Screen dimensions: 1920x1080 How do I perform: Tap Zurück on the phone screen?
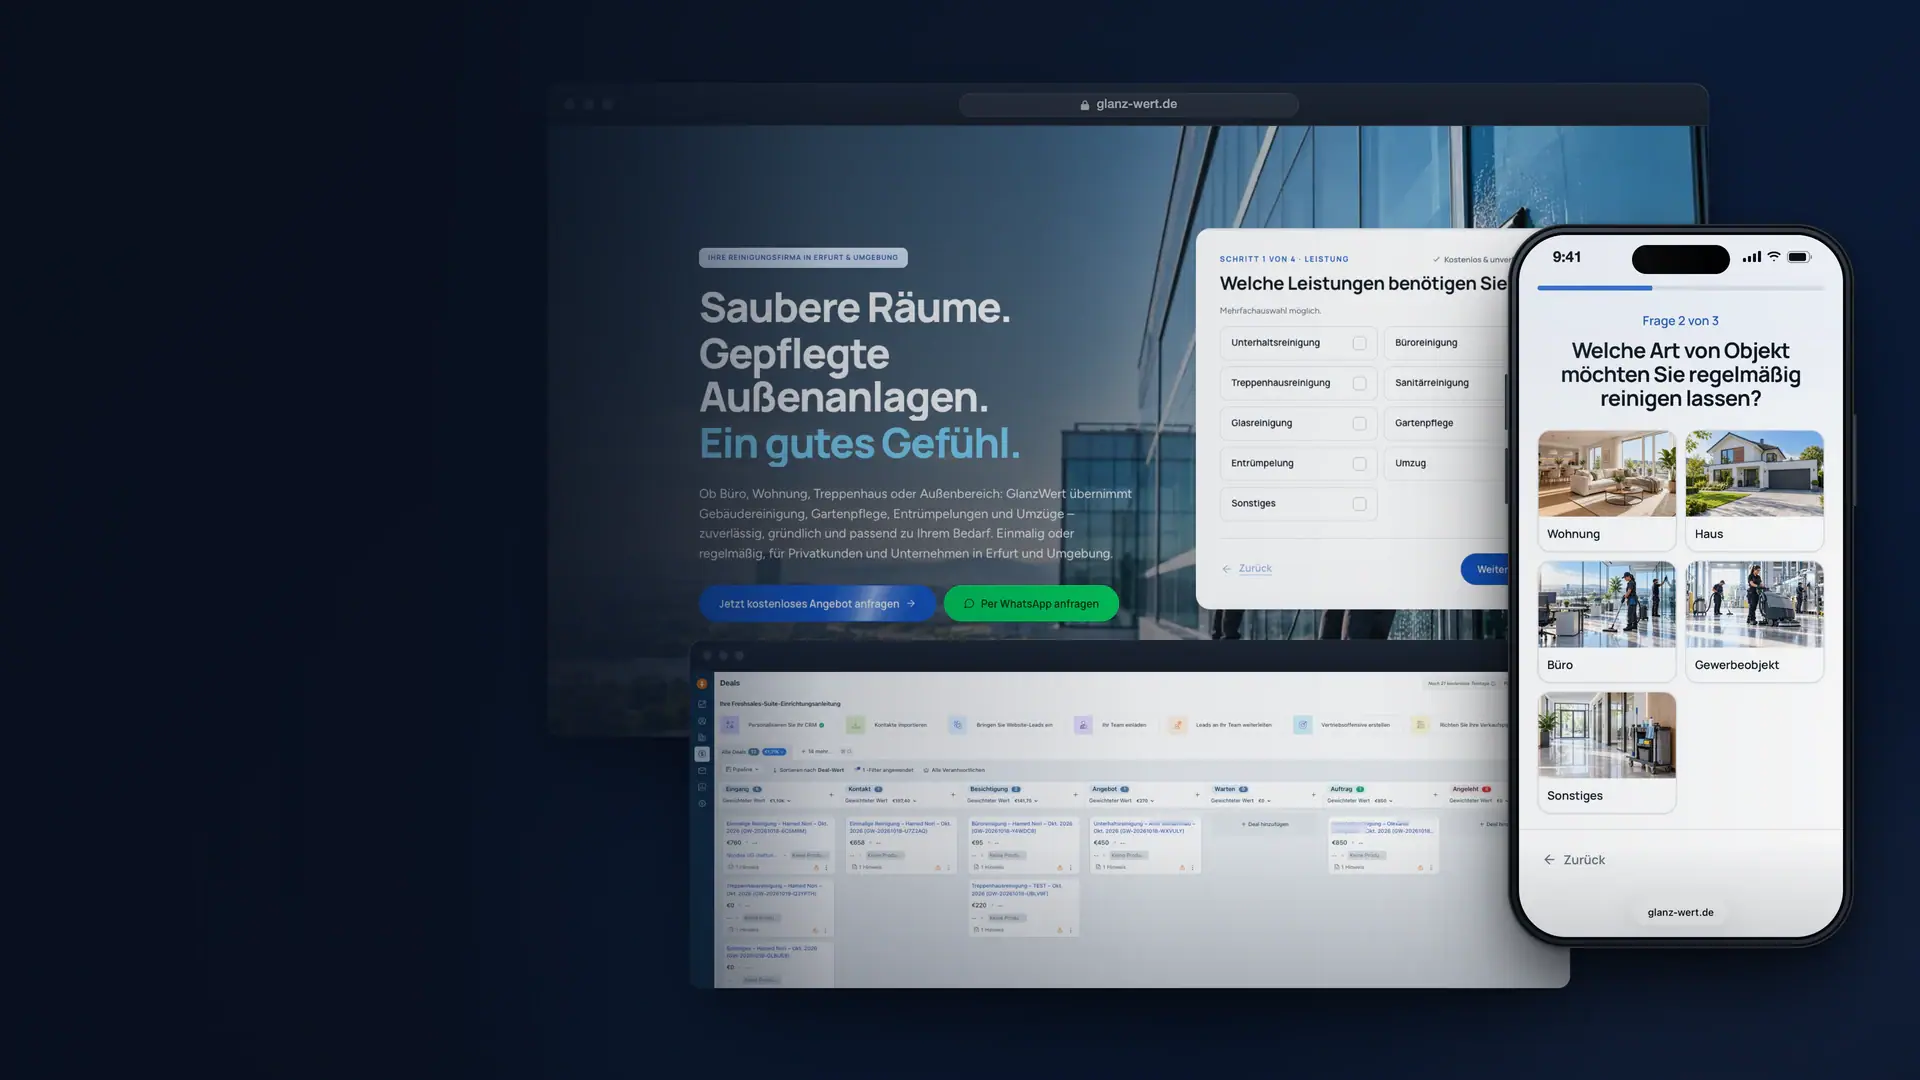(x=1574, y=860)
